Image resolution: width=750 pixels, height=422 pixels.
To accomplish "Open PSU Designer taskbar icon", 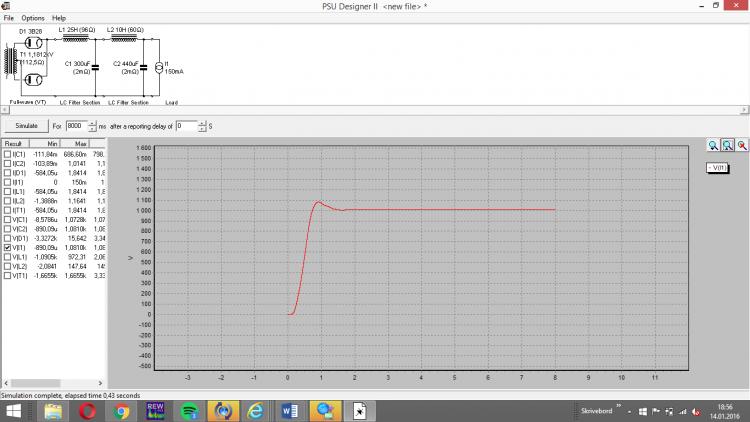I will [359, 411].
